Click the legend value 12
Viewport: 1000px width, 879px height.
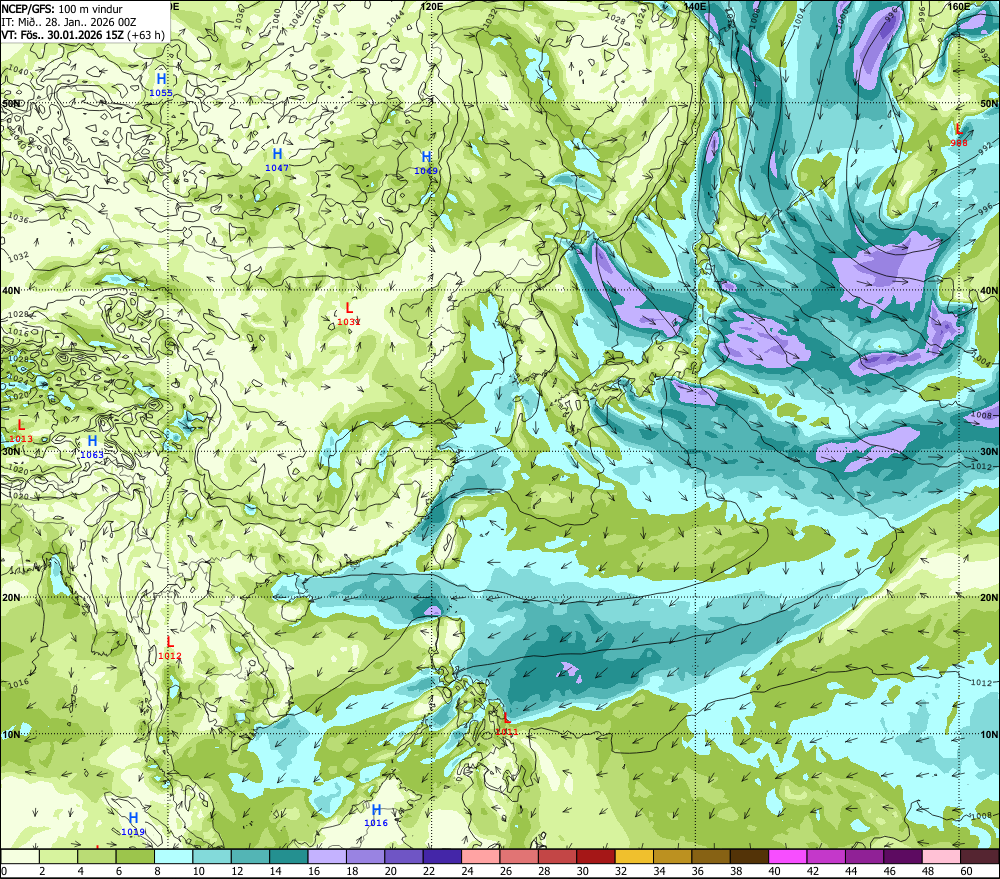coord(237,871)
